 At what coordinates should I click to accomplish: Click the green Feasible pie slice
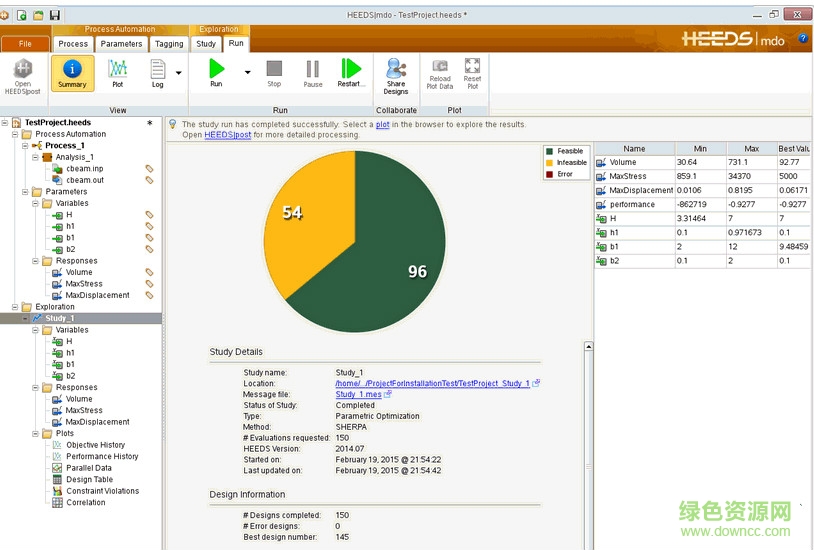pyautogui.click(x=390, y=250)
